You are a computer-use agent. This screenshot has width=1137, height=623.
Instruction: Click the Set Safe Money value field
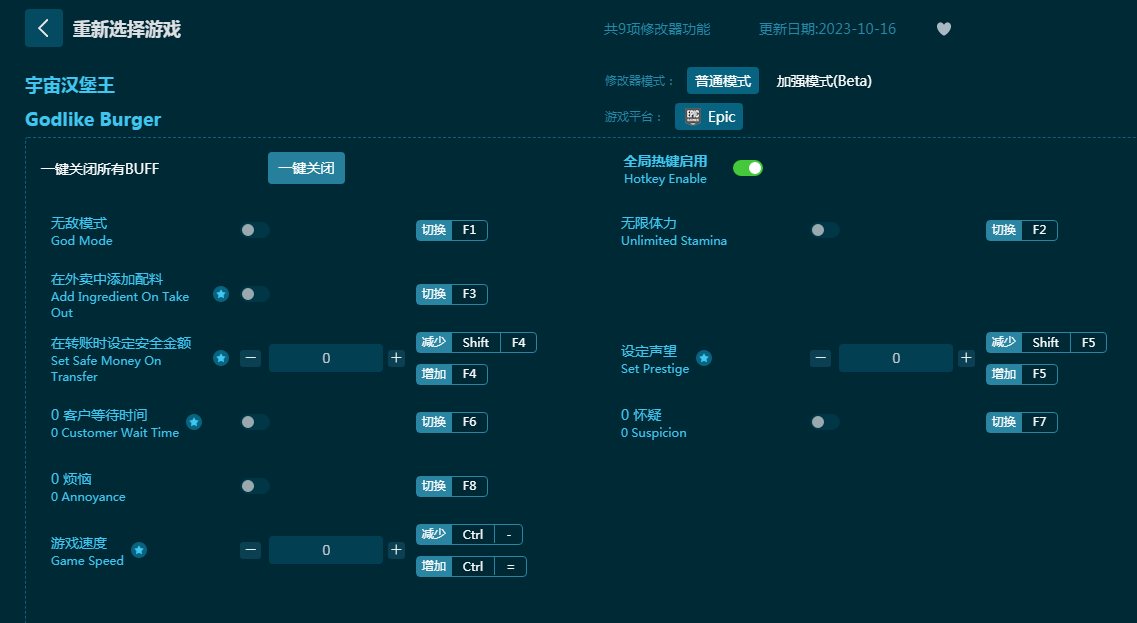pos(326,358)
